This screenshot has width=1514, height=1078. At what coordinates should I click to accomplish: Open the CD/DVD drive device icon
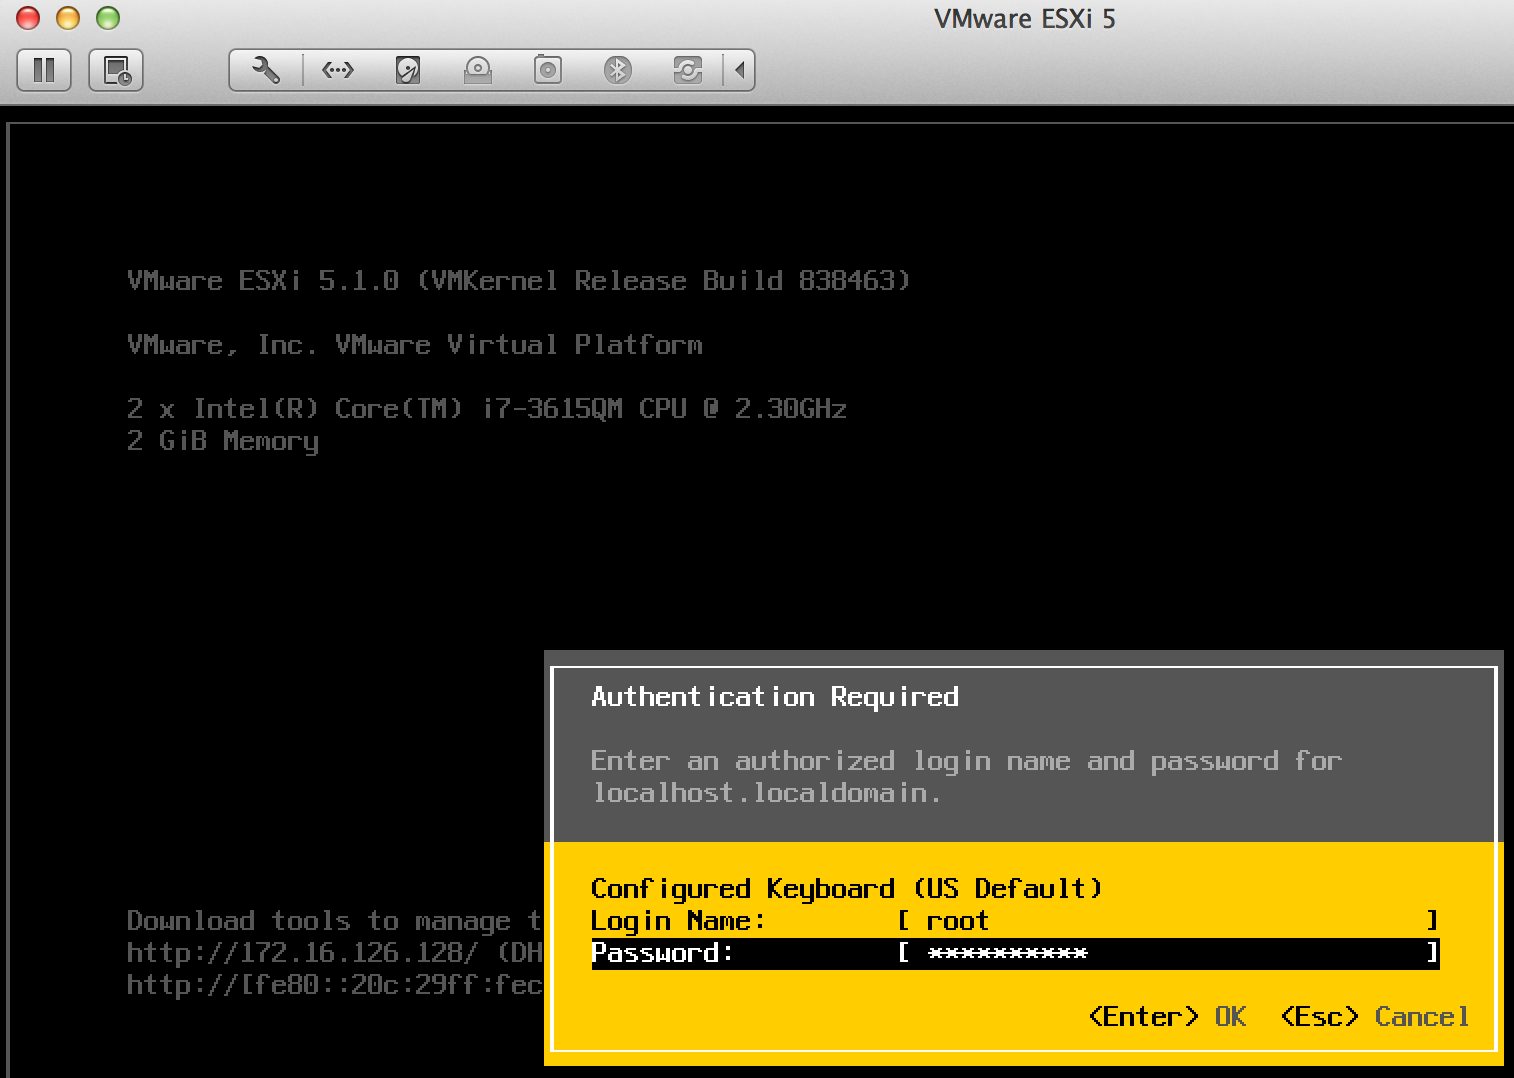coord(478,70)
